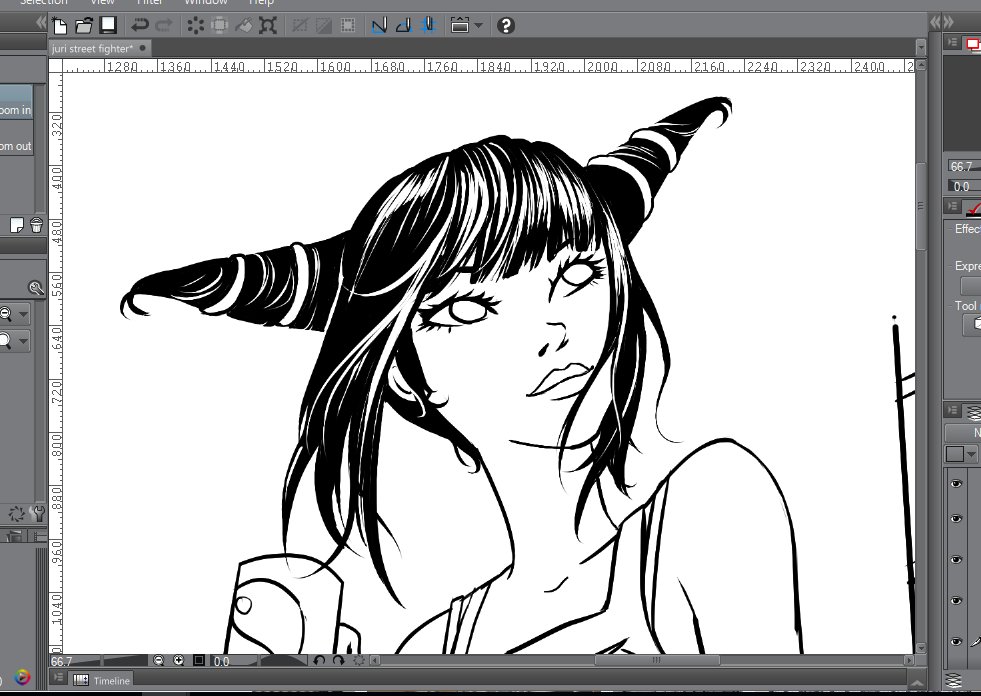Toggle Snap to Ruler
The height and width of the screenshot is (696, 981).
coord(380,26)
